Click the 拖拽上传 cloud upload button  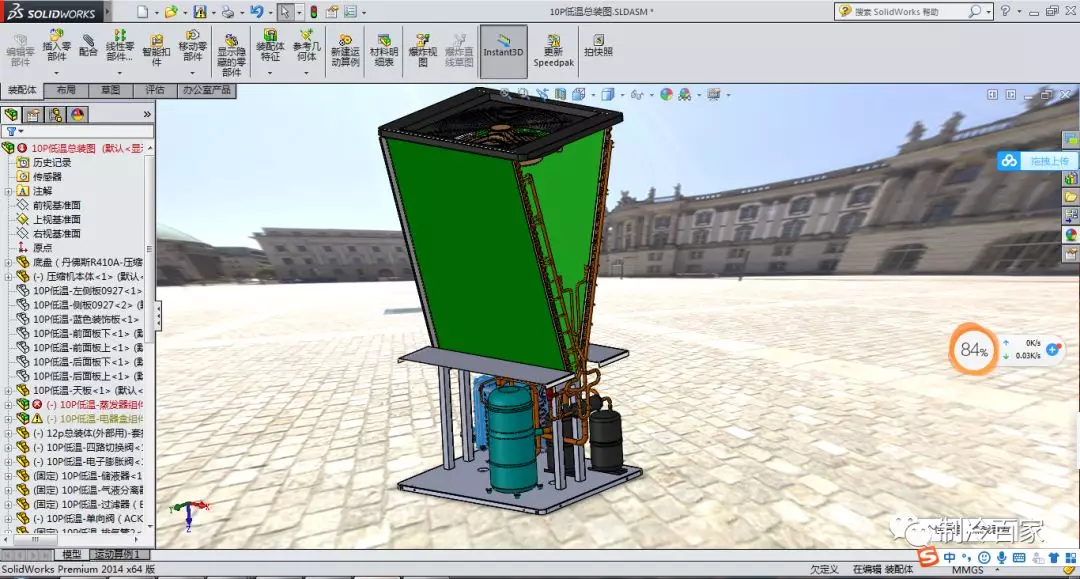1036,161
